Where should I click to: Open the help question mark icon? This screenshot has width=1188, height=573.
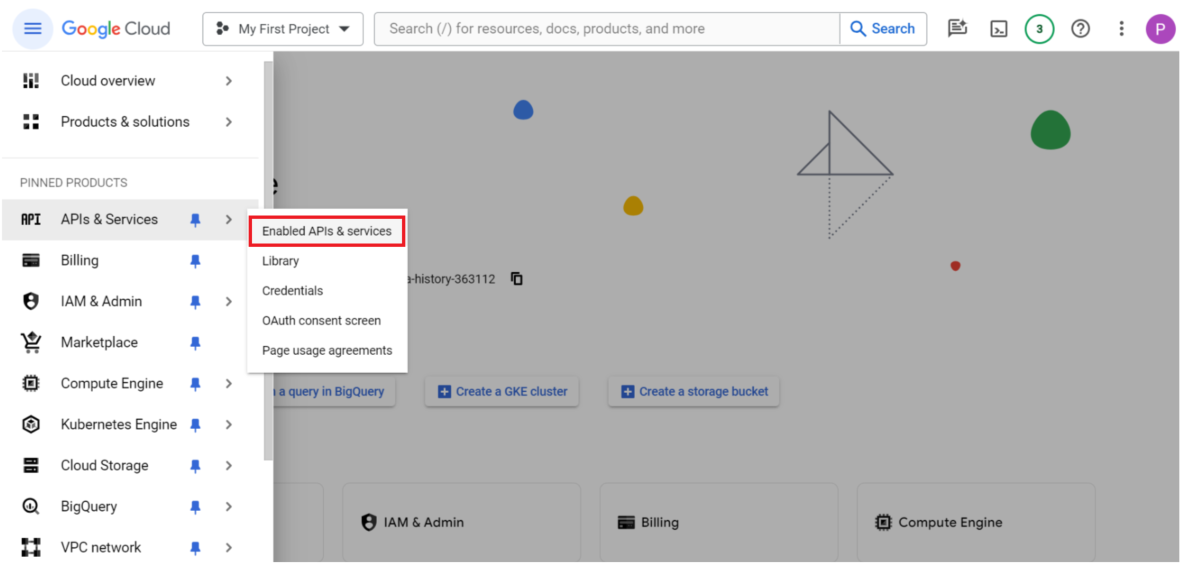(x=1080, y=29)
